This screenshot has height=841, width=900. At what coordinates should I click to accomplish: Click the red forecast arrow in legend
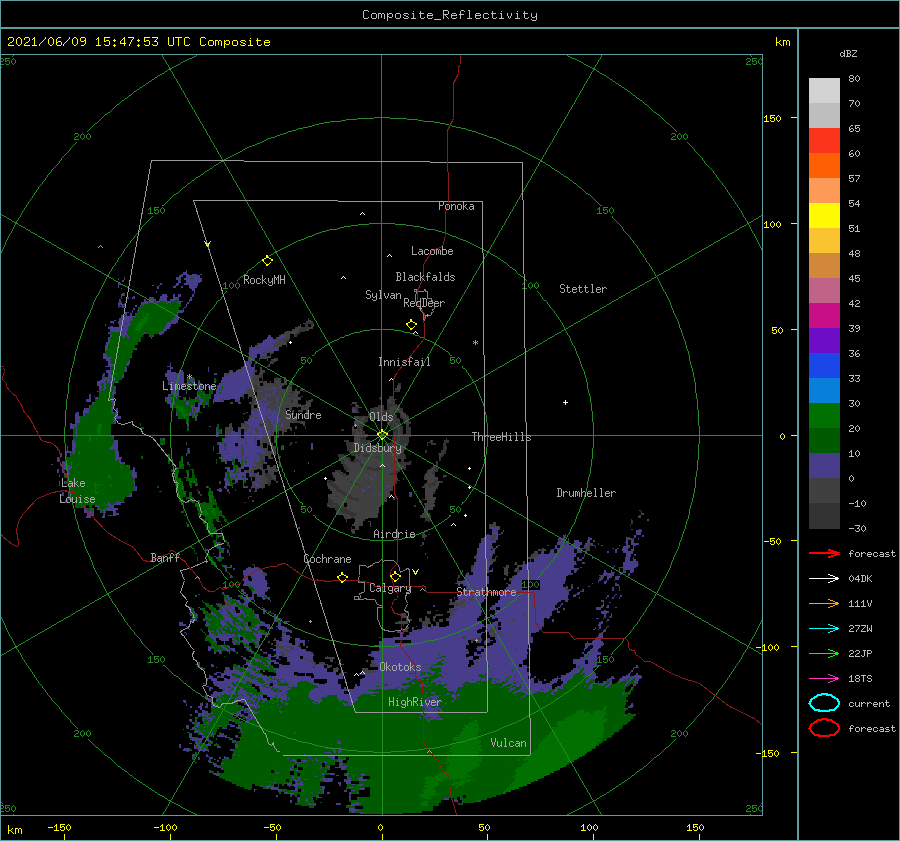(x=824, y=553)
